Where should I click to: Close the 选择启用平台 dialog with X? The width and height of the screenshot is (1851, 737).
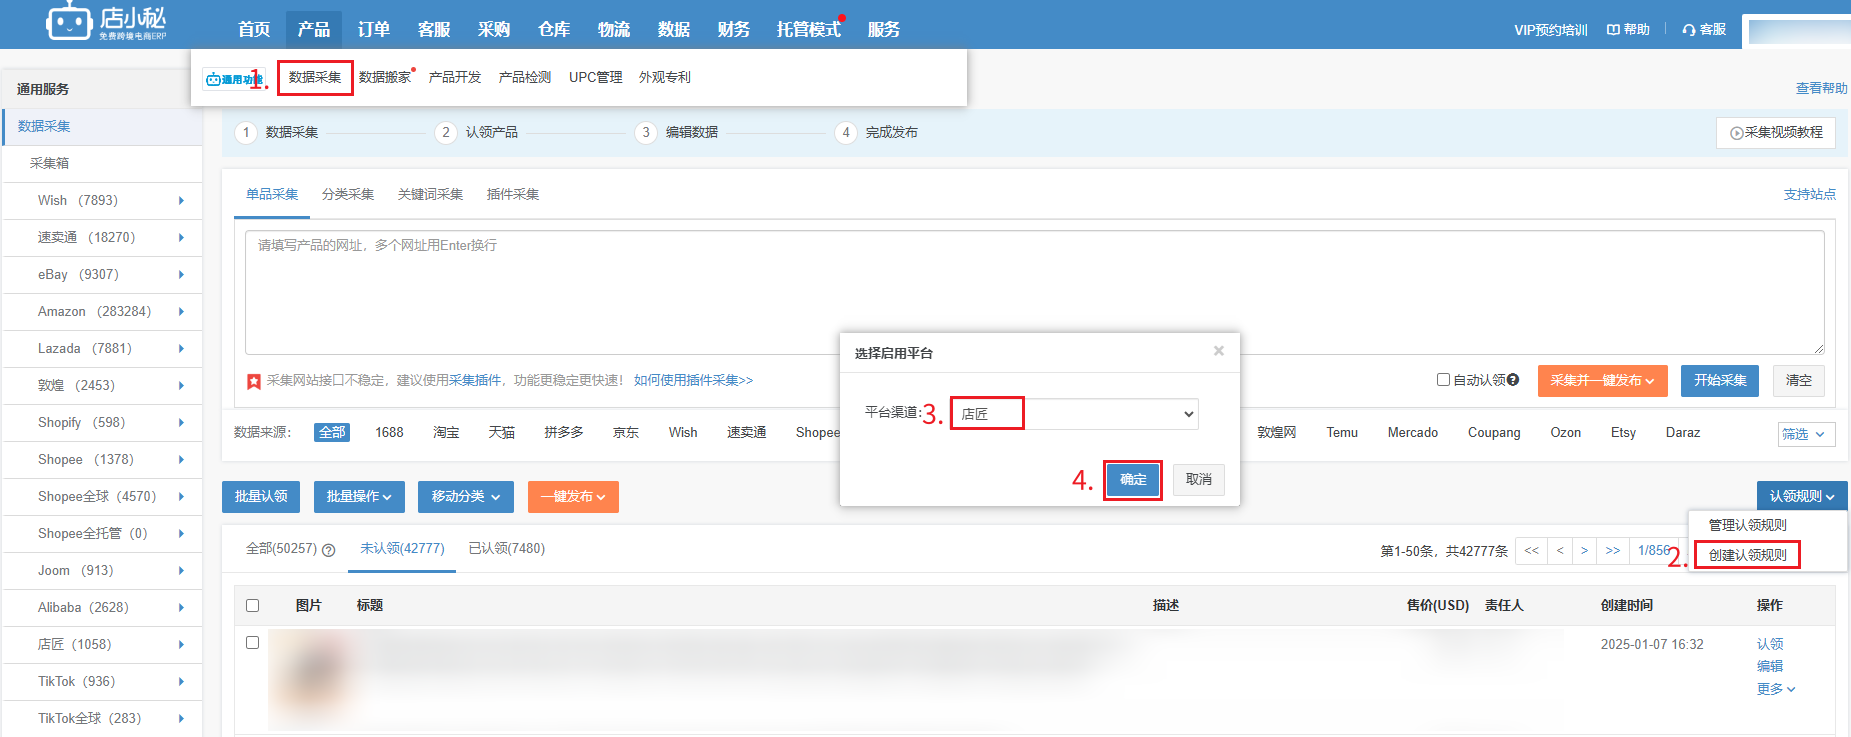1218,351
